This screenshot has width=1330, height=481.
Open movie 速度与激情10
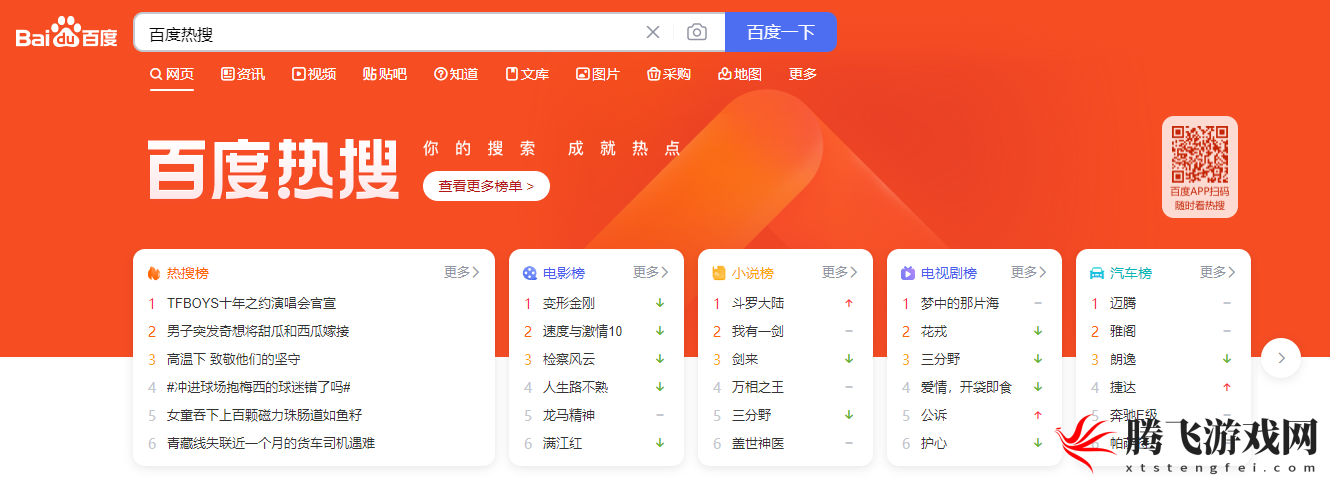583,331
